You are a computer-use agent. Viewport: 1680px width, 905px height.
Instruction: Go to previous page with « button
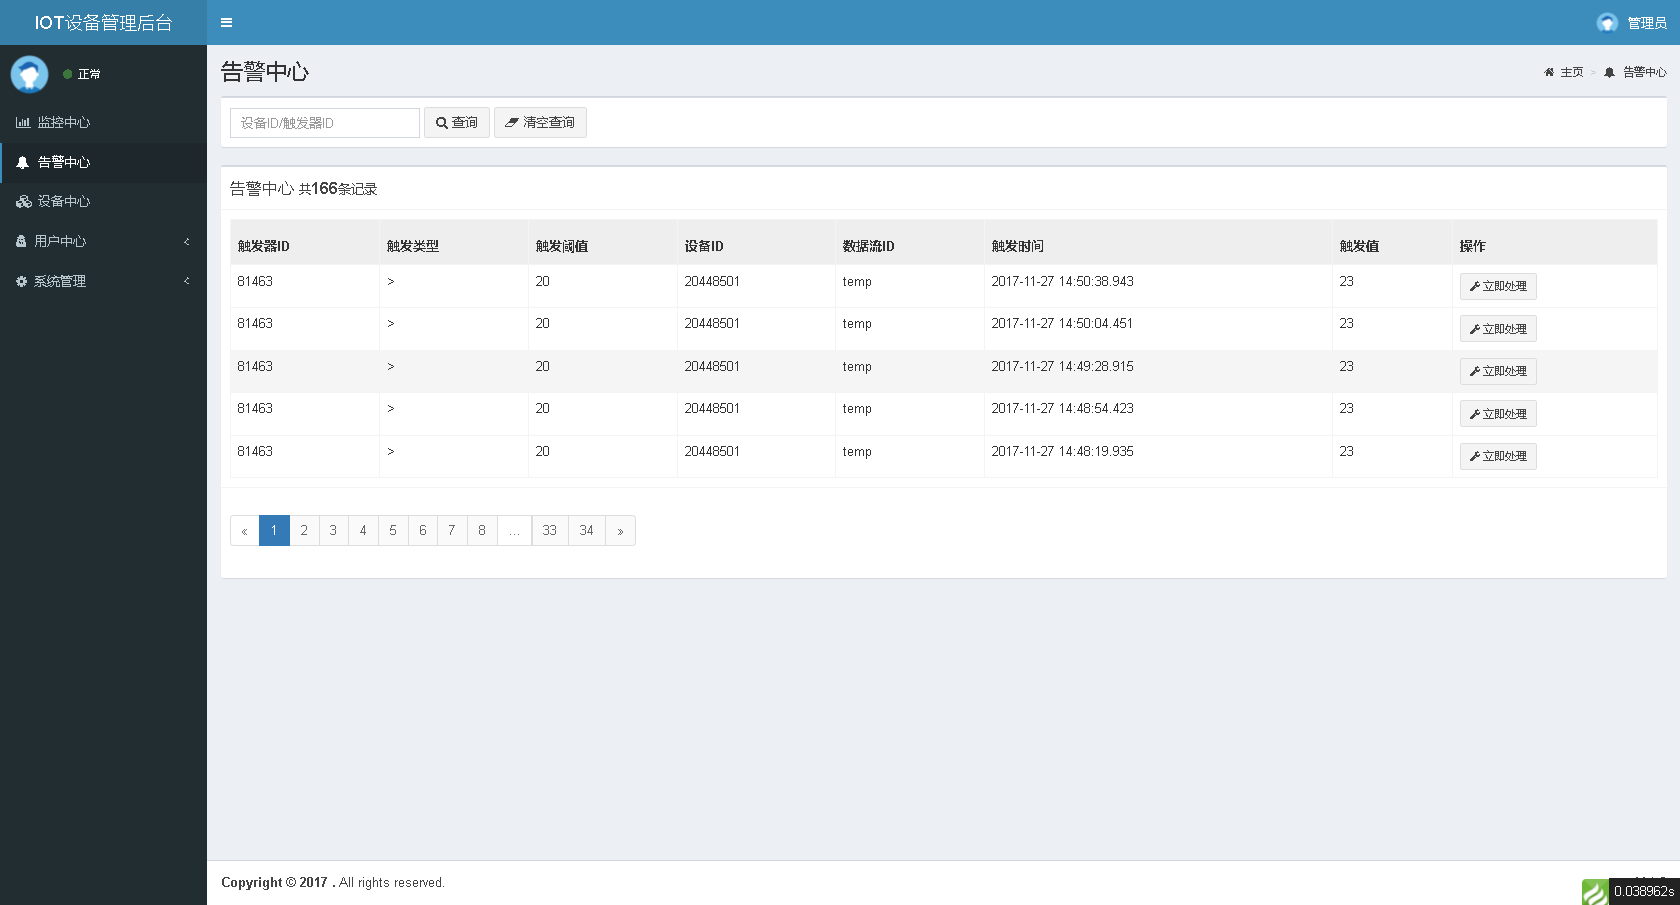coord(244,531)
